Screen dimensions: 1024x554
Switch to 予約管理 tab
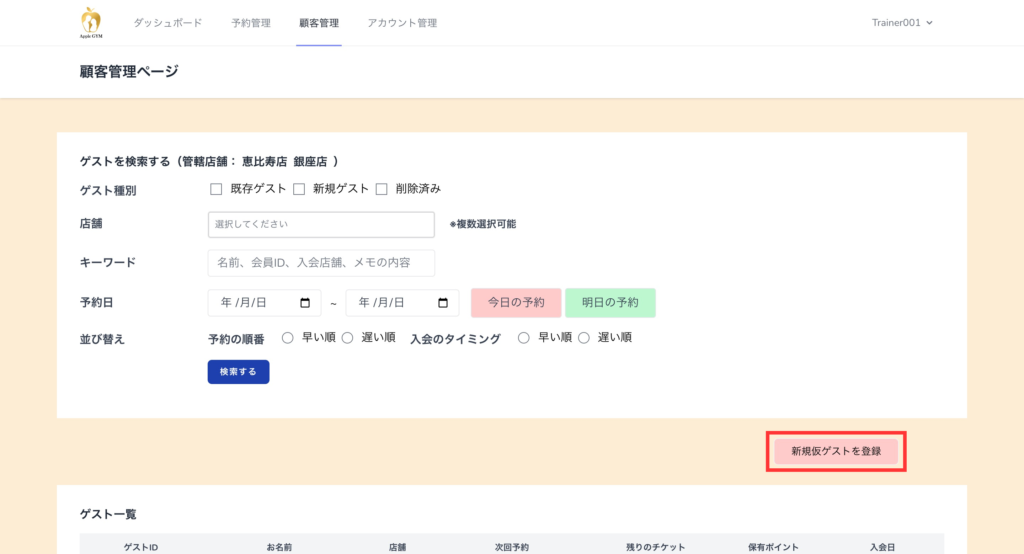tap(250, 23)
